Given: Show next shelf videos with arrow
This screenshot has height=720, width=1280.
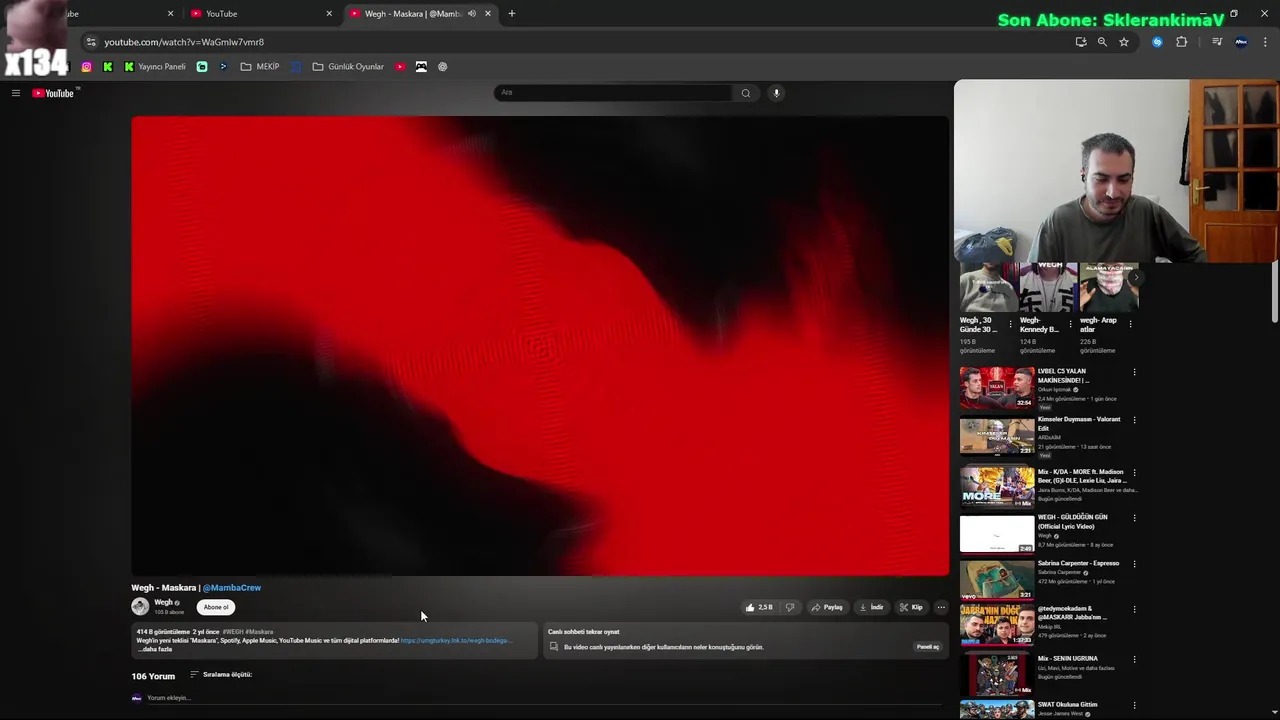Looking at the screenshot, I should [1135, 277].
